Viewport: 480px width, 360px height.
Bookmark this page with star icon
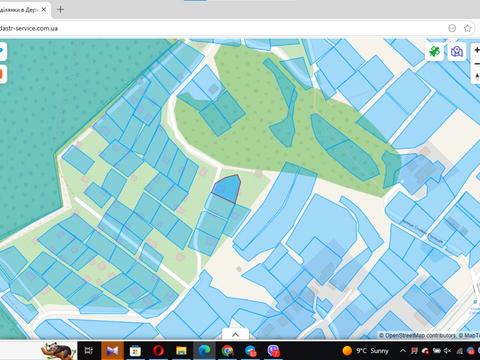click(468, 28)
